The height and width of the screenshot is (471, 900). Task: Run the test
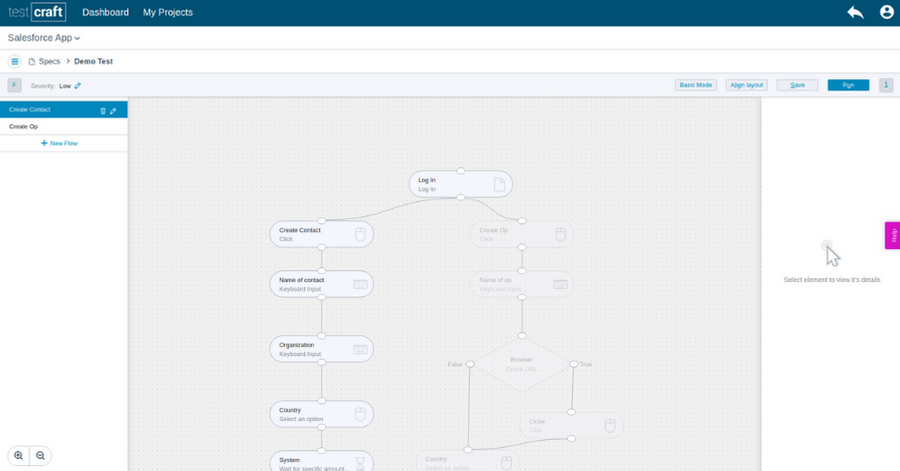848,85
